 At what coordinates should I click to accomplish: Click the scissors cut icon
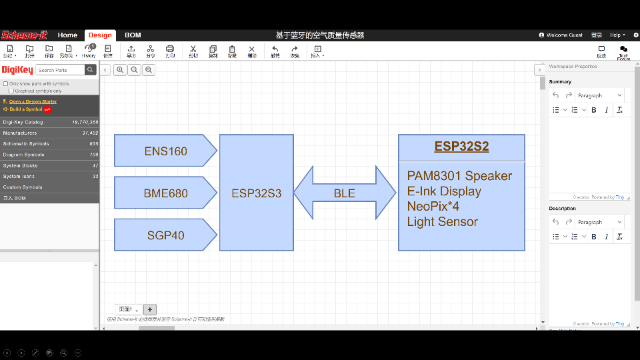pos(193,51)
